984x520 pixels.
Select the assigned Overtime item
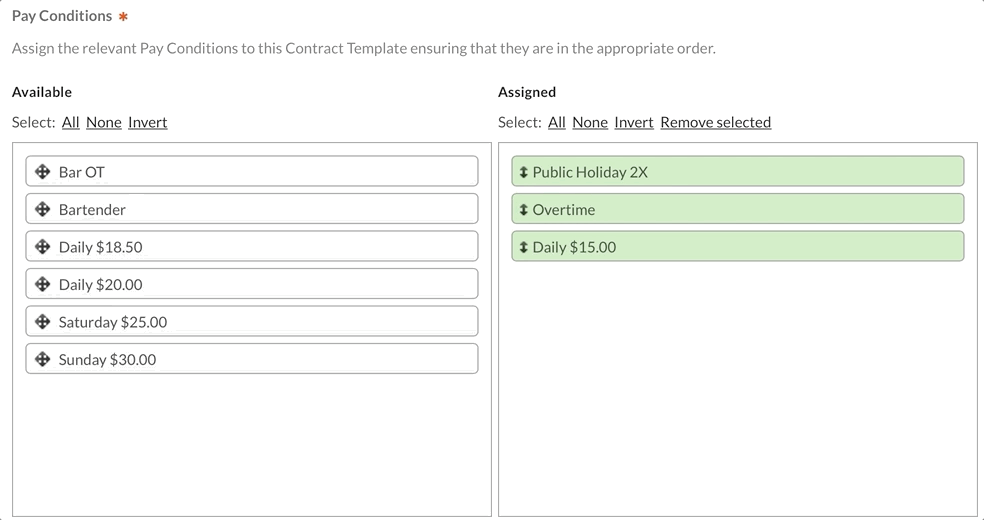pos(738,210)
